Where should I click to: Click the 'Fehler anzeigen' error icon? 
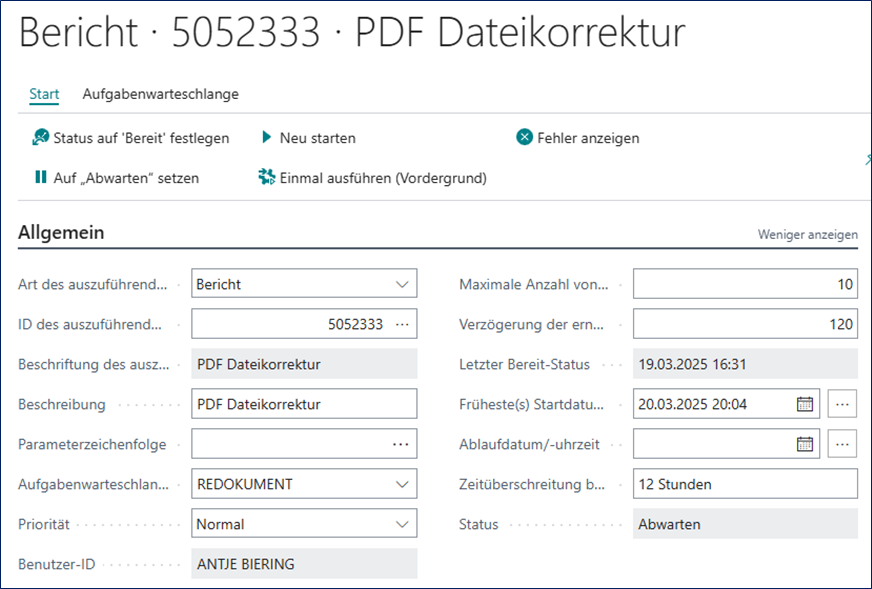point(524,138)
